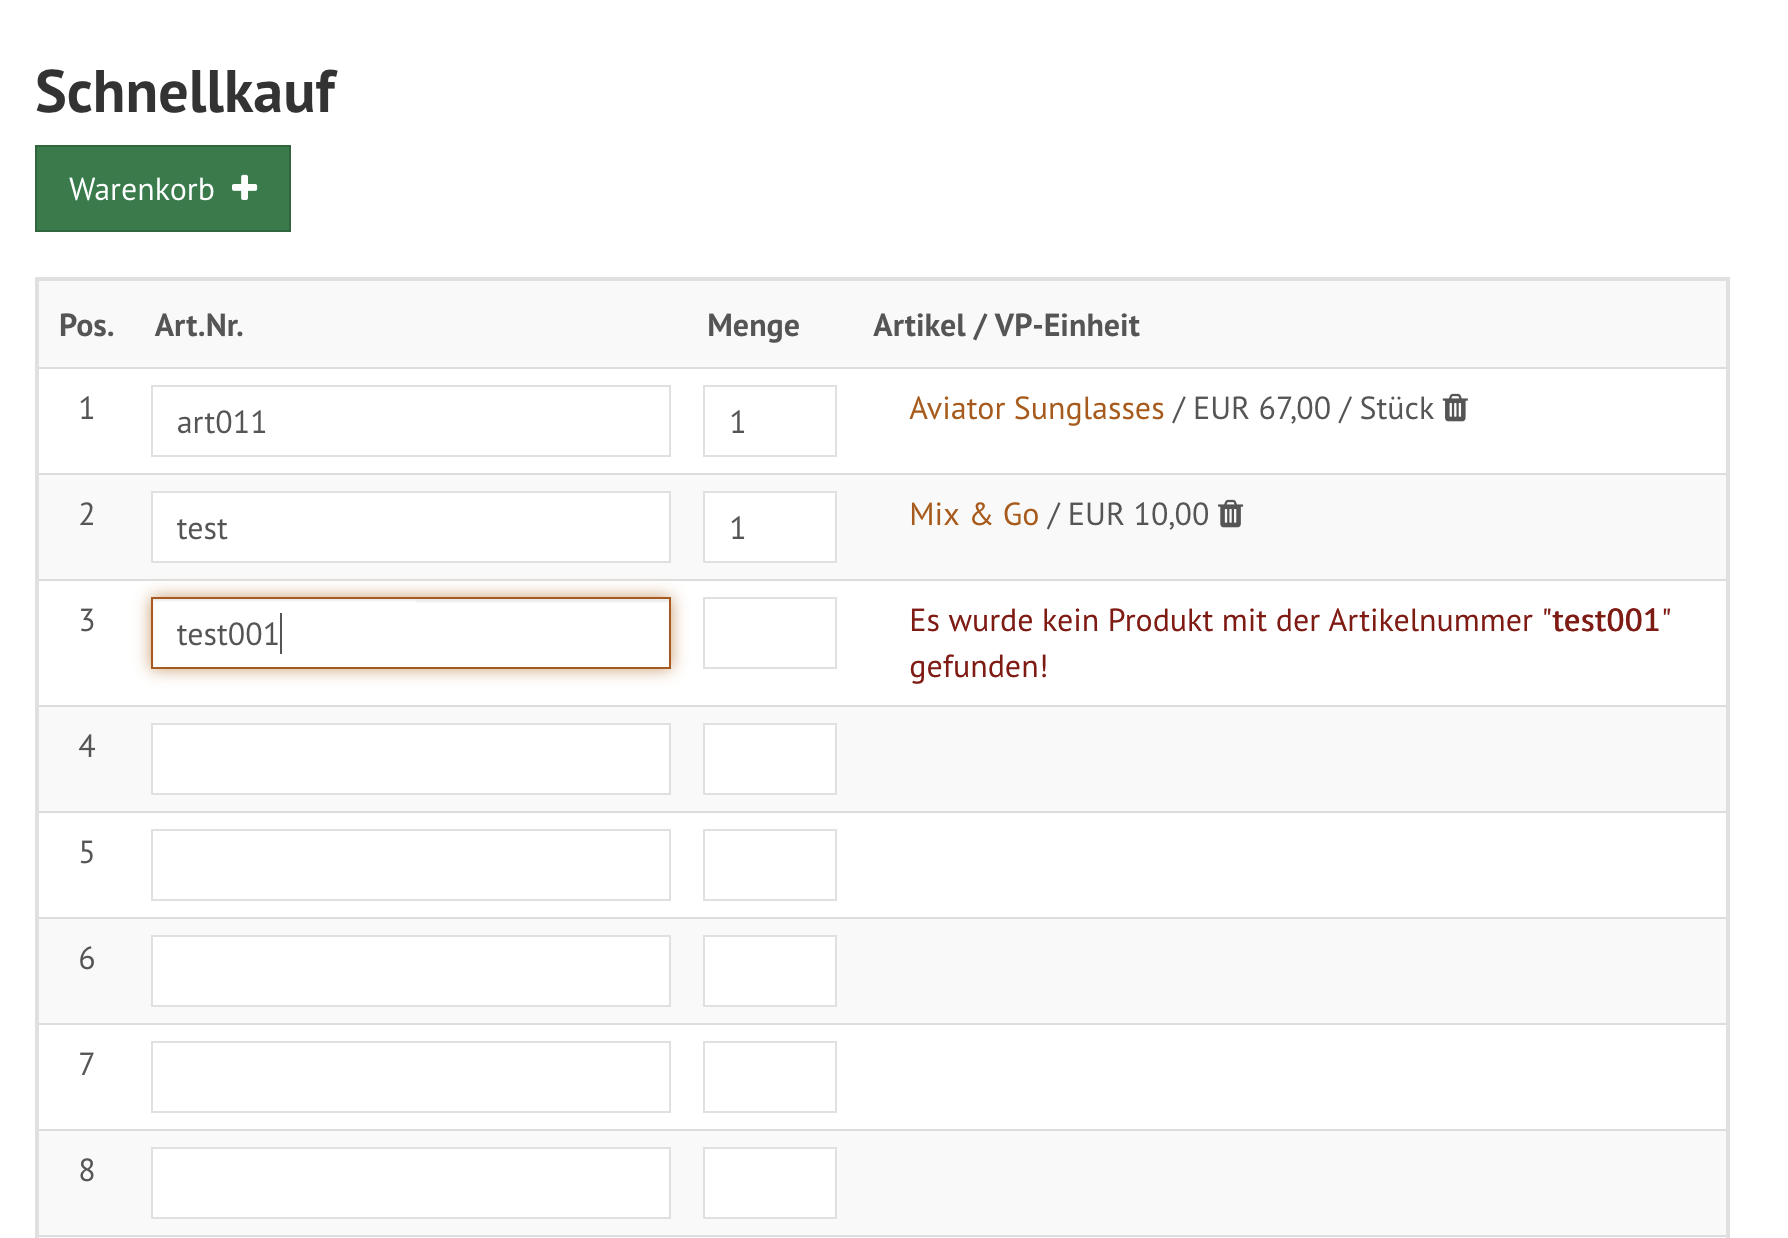Click the empty Menge field in row 3

tap(769, 633)
